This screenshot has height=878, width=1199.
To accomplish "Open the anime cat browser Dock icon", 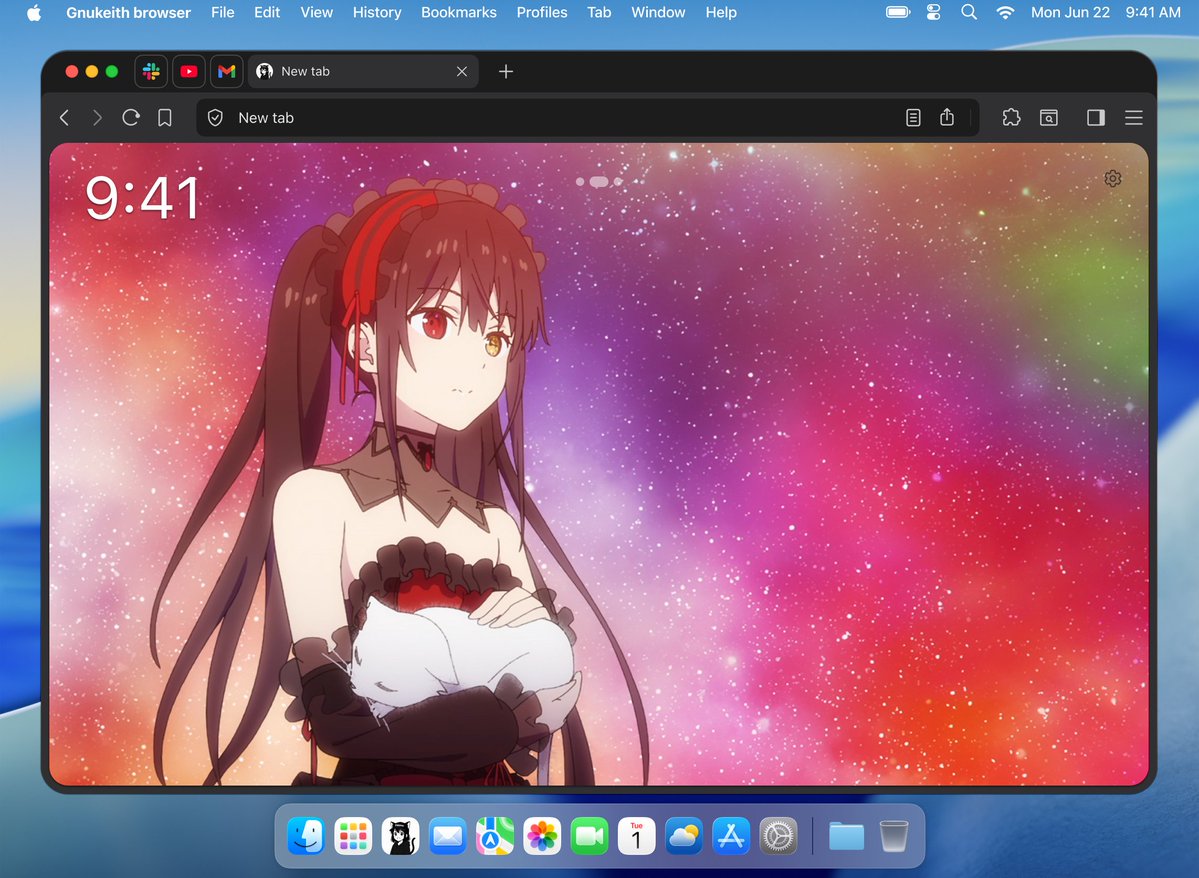I will 400,836.
